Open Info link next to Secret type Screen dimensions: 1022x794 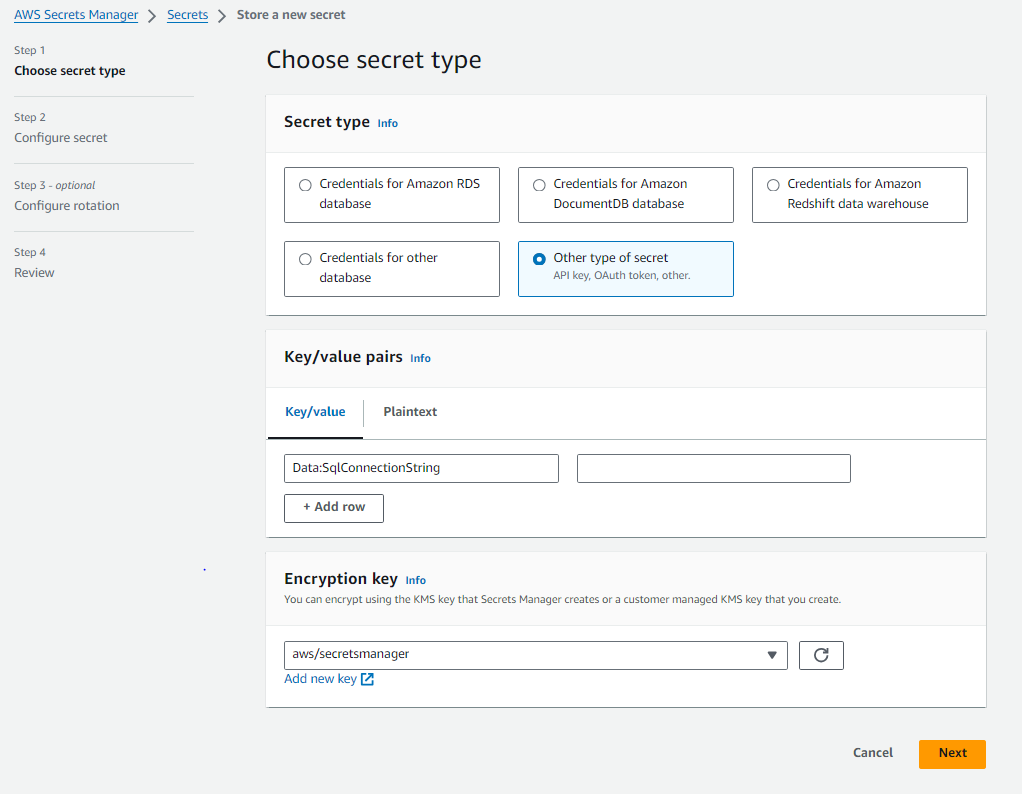387,124
